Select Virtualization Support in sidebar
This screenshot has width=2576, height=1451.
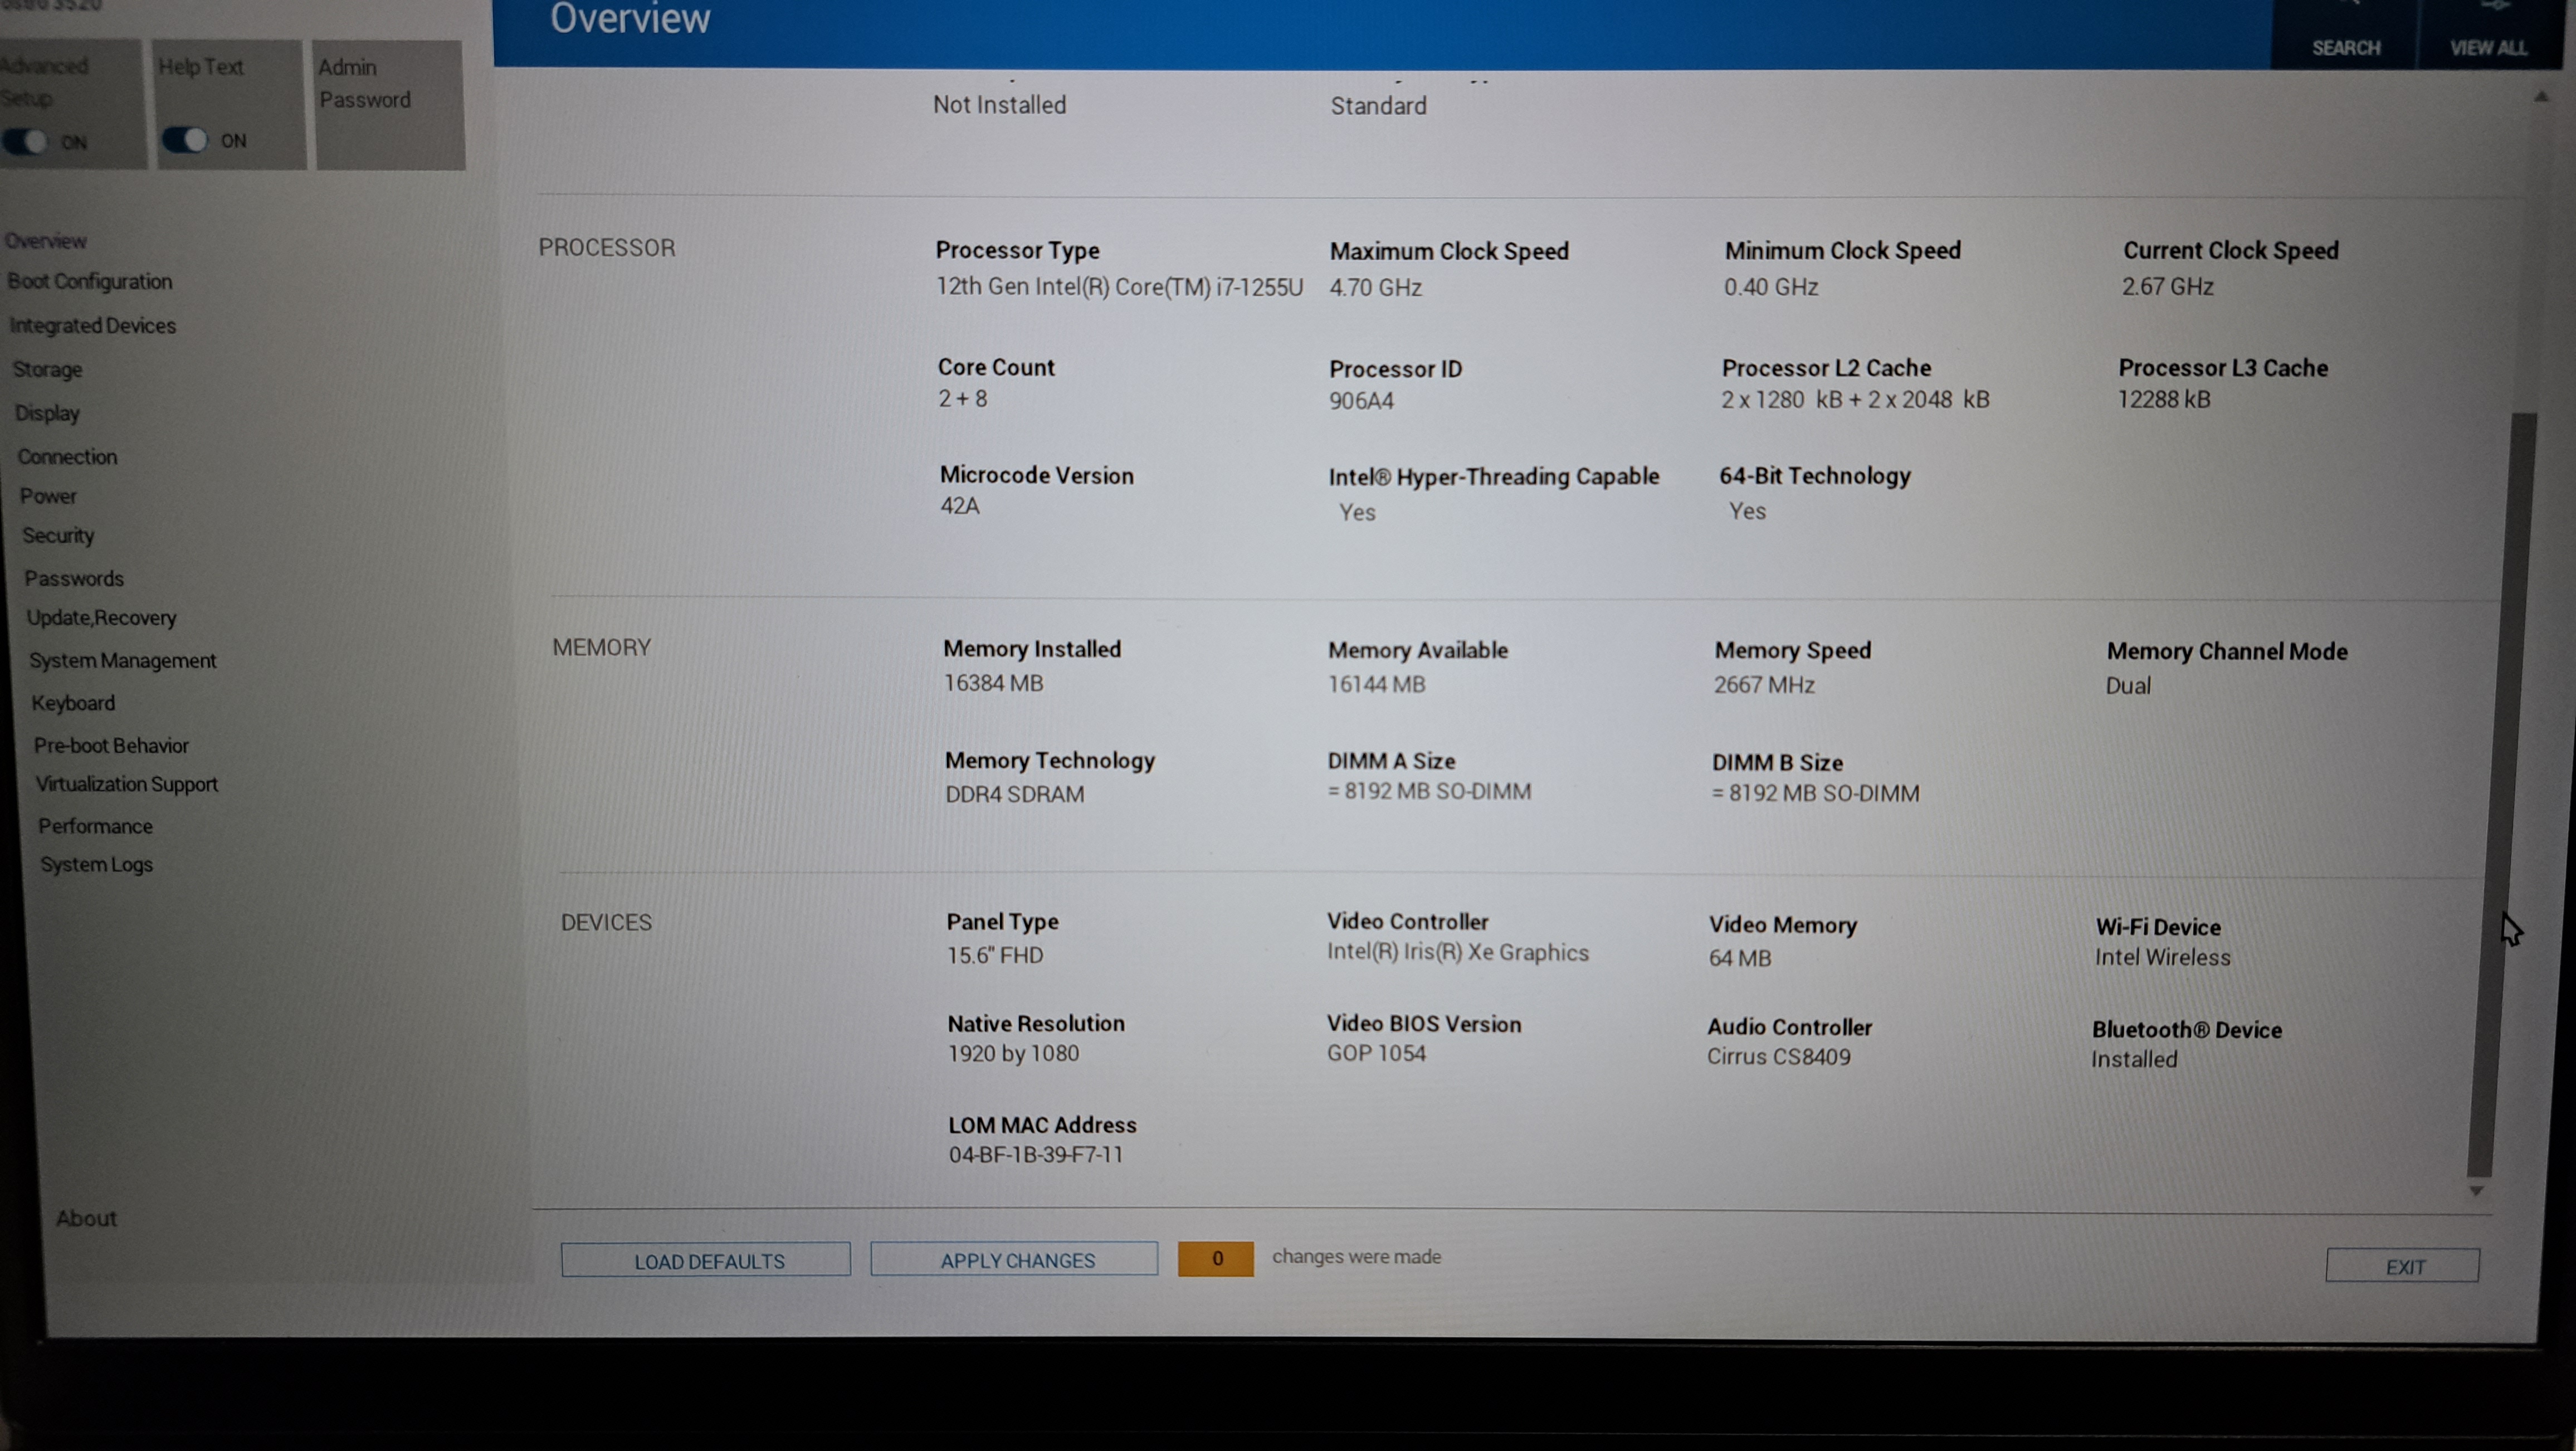point(126,785)
